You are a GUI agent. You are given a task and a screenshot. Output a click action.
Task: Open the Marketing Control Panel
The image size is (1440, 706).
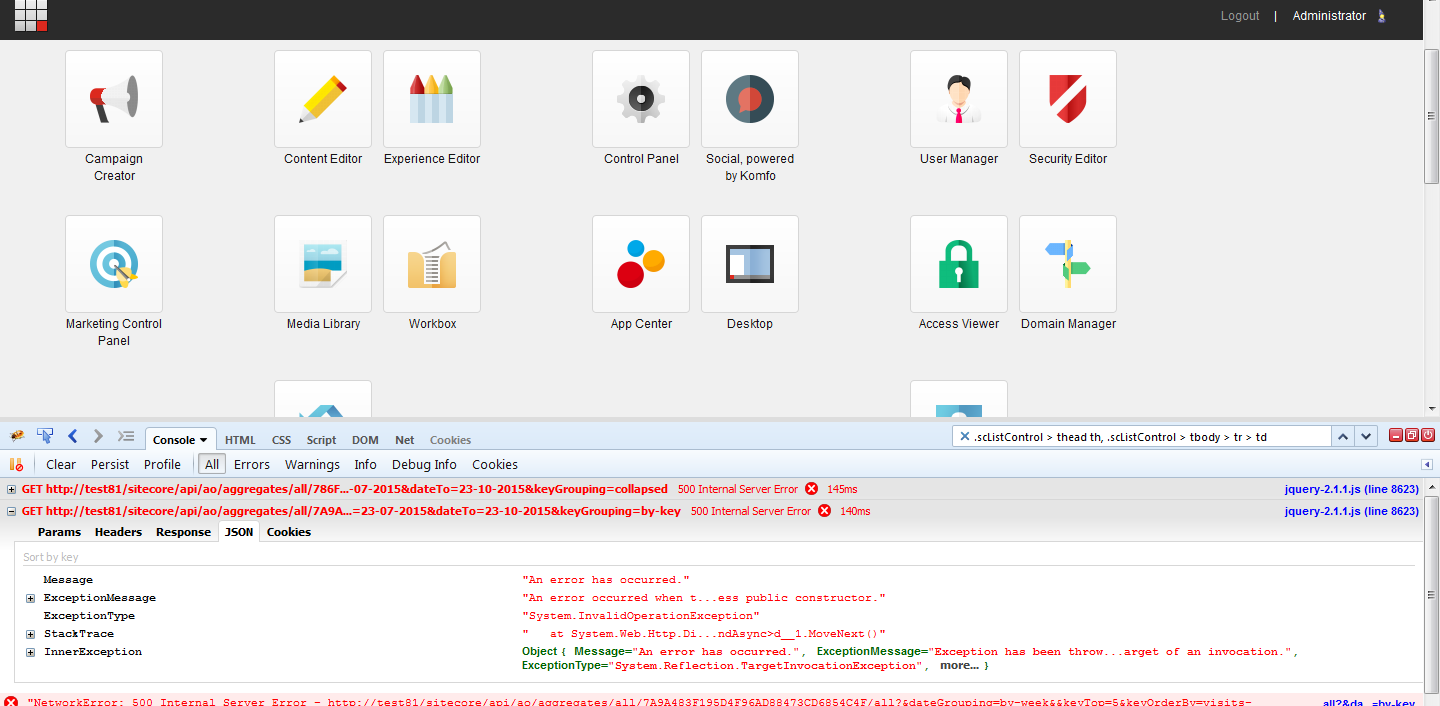pos(113,263)
